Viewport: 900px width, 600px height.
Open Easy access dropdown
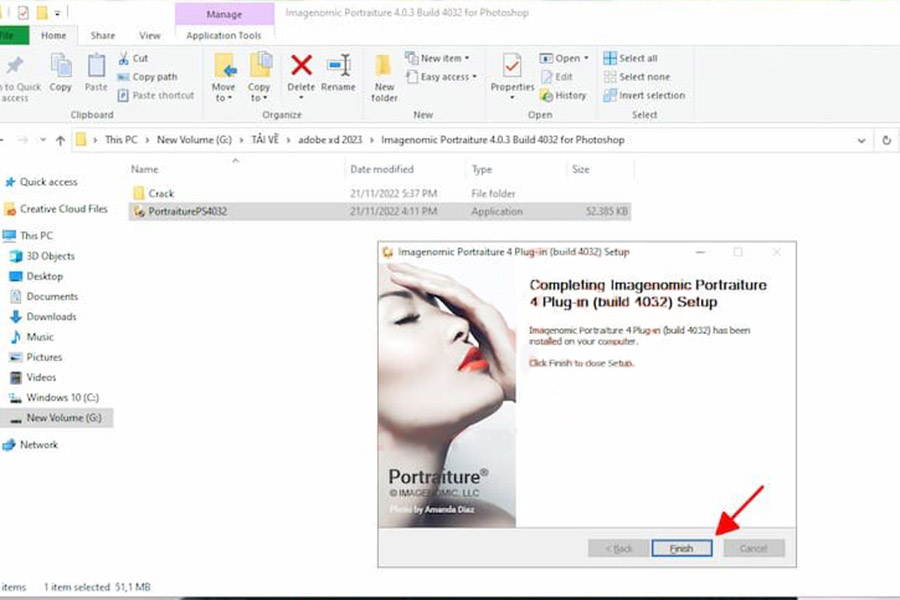pos(441,76)
